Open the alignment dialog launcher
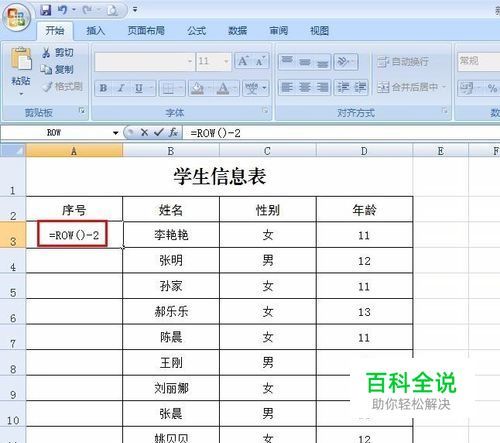 click(x=444, y=111)
